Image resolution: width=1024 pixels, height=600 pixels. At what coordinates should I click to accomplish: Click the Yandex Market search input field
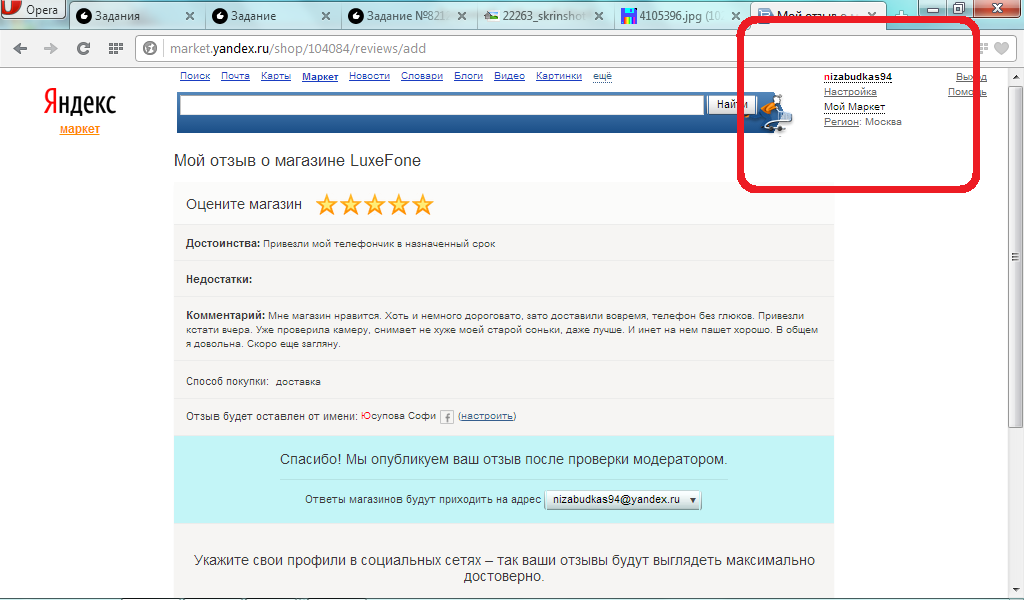coord(442,104)
